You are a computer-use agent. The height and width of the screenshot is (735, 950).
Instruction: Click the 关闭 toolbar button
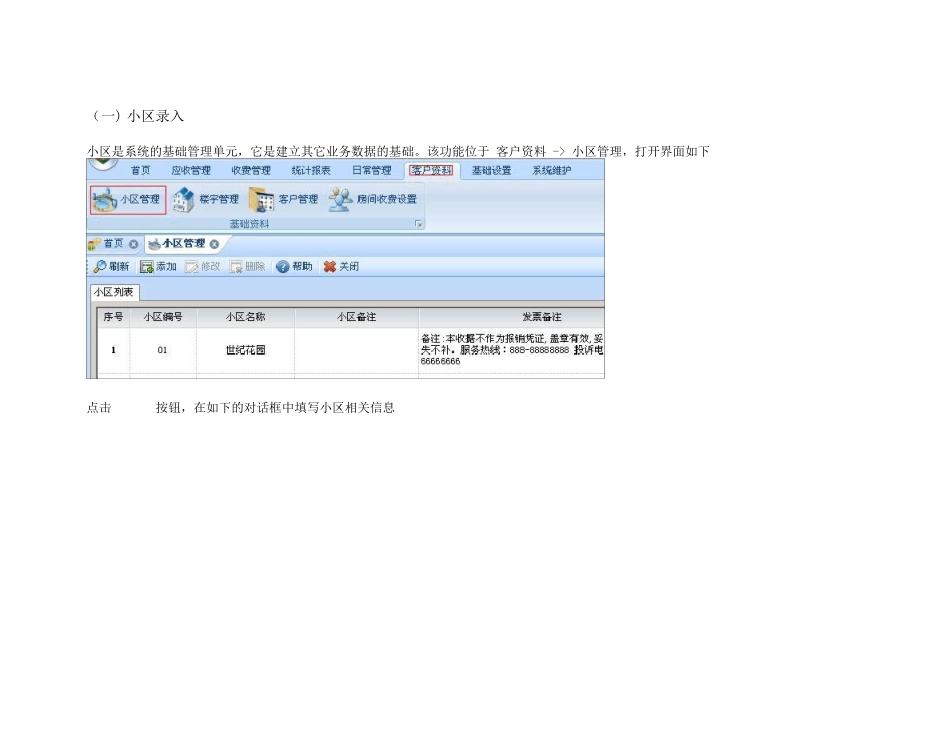click(x=341, y=267)
